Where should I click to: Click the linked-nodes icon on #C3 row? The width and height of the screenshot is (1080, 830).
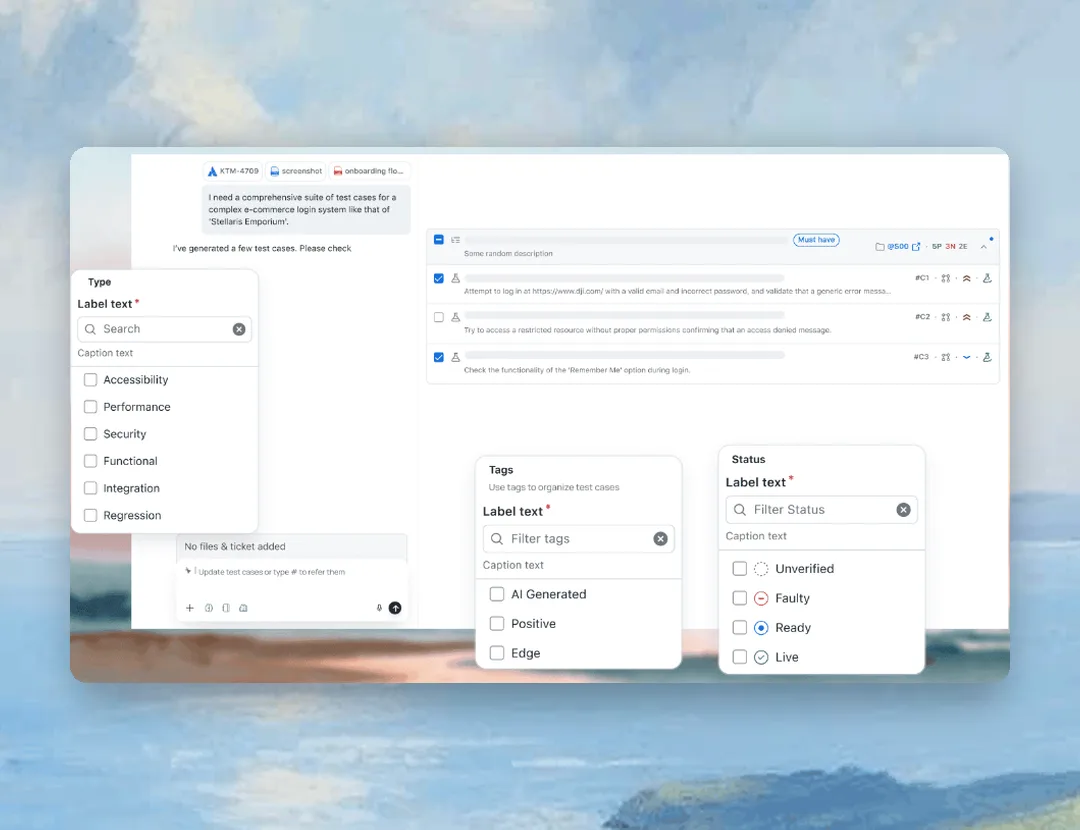click(946, 357)
